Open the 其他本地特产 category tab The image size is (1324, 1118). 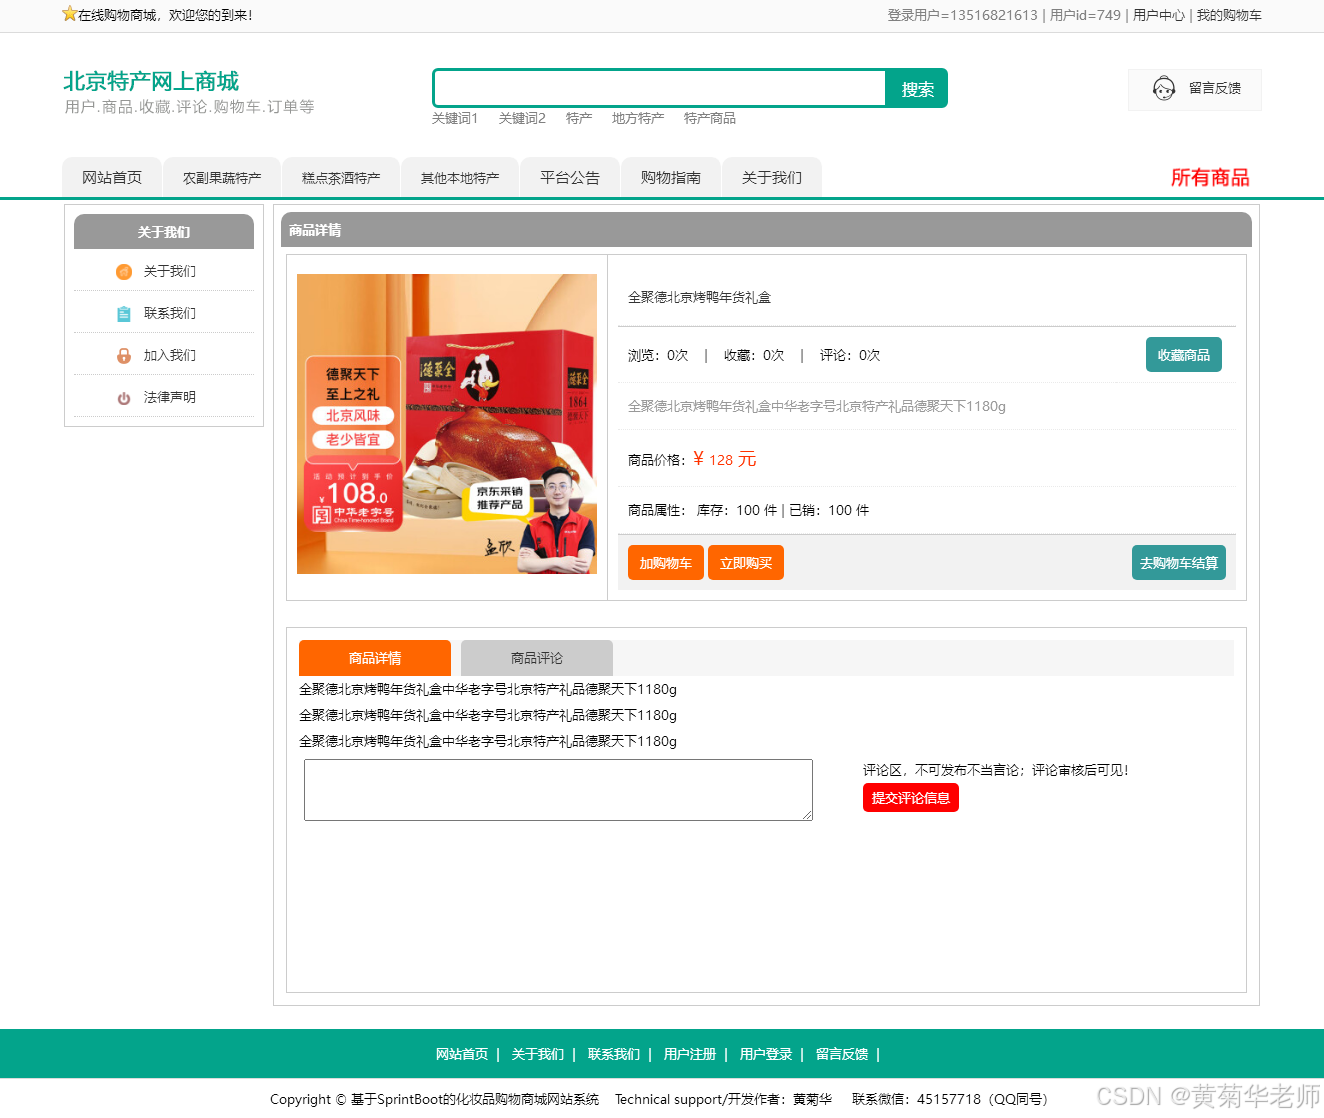[x=460, y=177]
